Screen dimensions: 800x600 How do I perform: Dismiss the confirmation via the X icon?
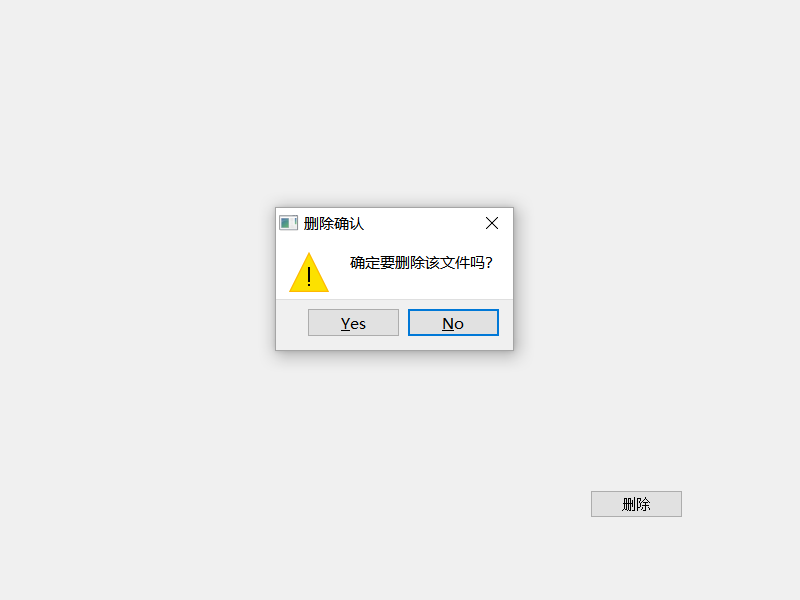point(492,223)
